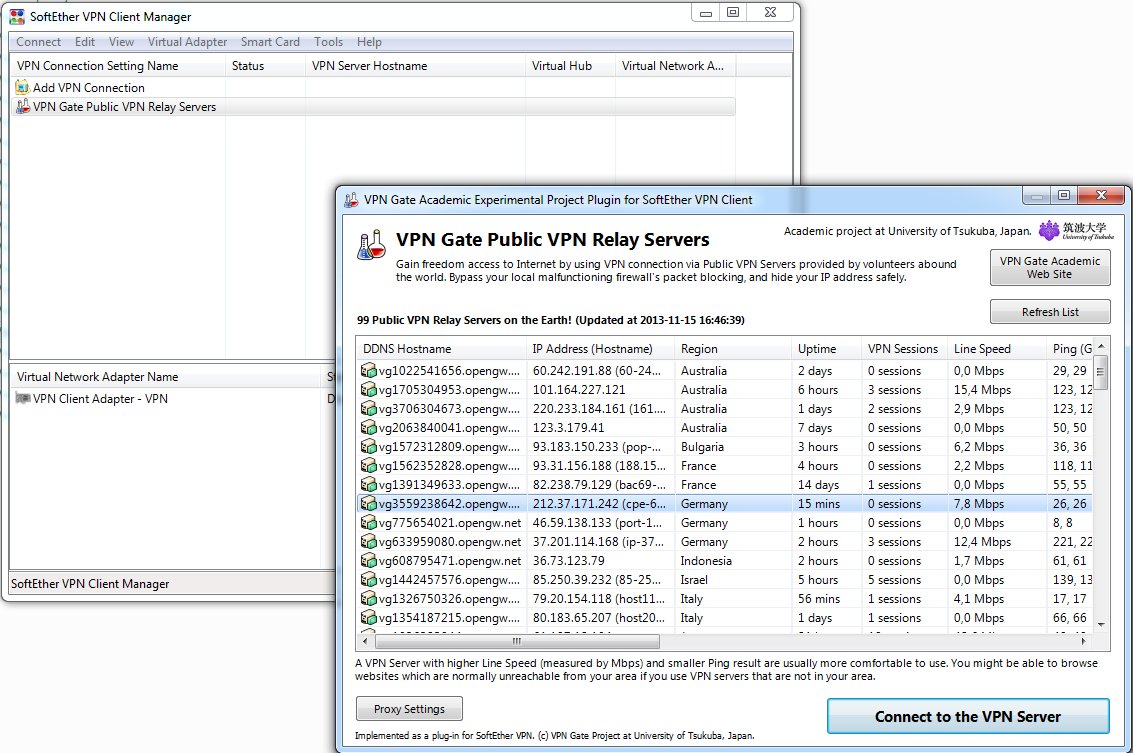Click the horizontal scrollbar left arrow

click(366, 641)
